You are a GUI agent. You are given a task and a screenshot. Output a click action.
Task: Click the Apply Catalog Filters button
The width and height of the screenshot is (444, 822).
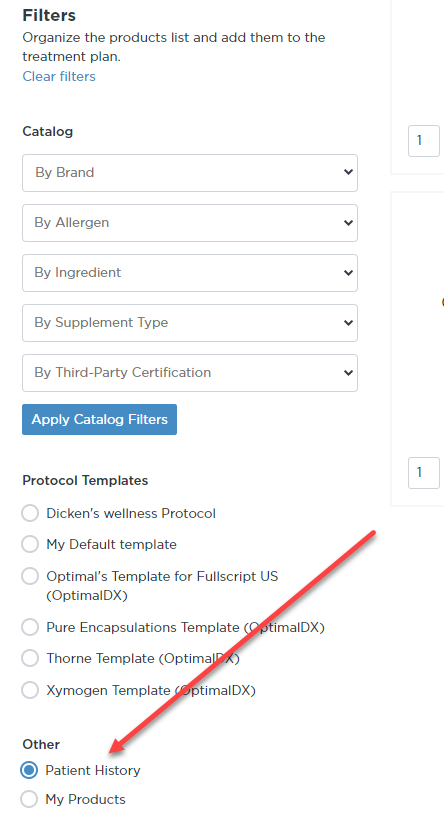pyautogui.click(x=100, y=419)
